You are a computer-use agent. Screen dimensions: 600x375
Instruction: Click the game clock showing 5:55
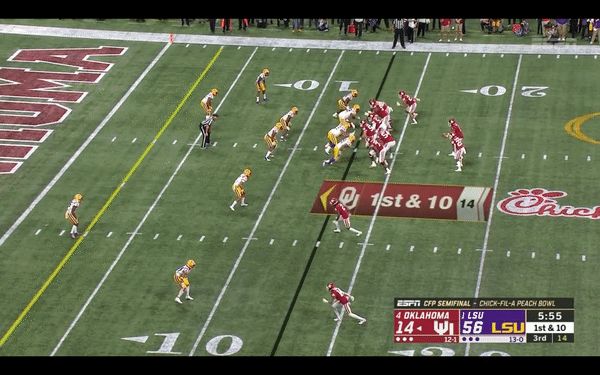550,316
